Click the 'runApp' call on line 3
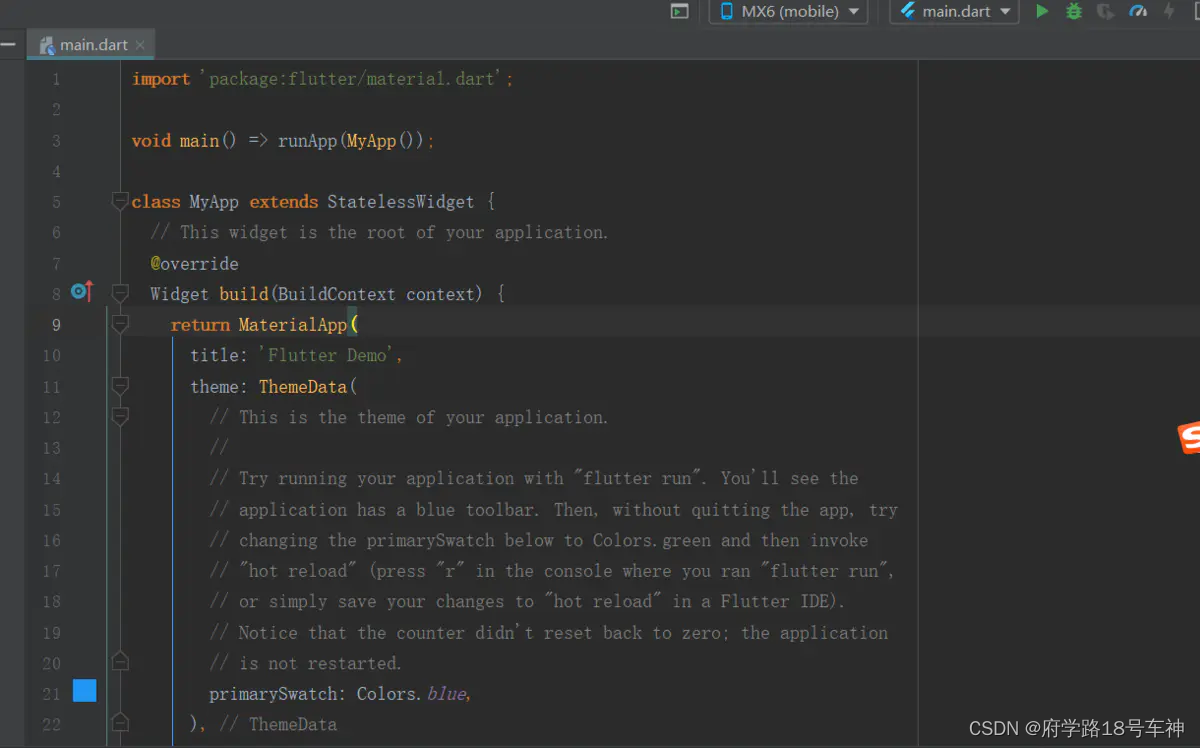 pos(307,141)
